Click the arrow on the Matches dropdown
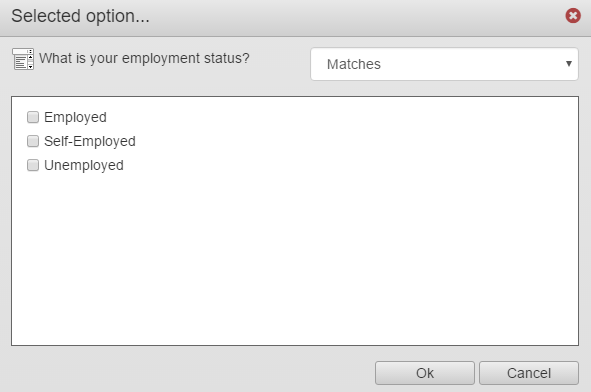The height and width of the screenshot is (392, 591). [x=569, y=64]
